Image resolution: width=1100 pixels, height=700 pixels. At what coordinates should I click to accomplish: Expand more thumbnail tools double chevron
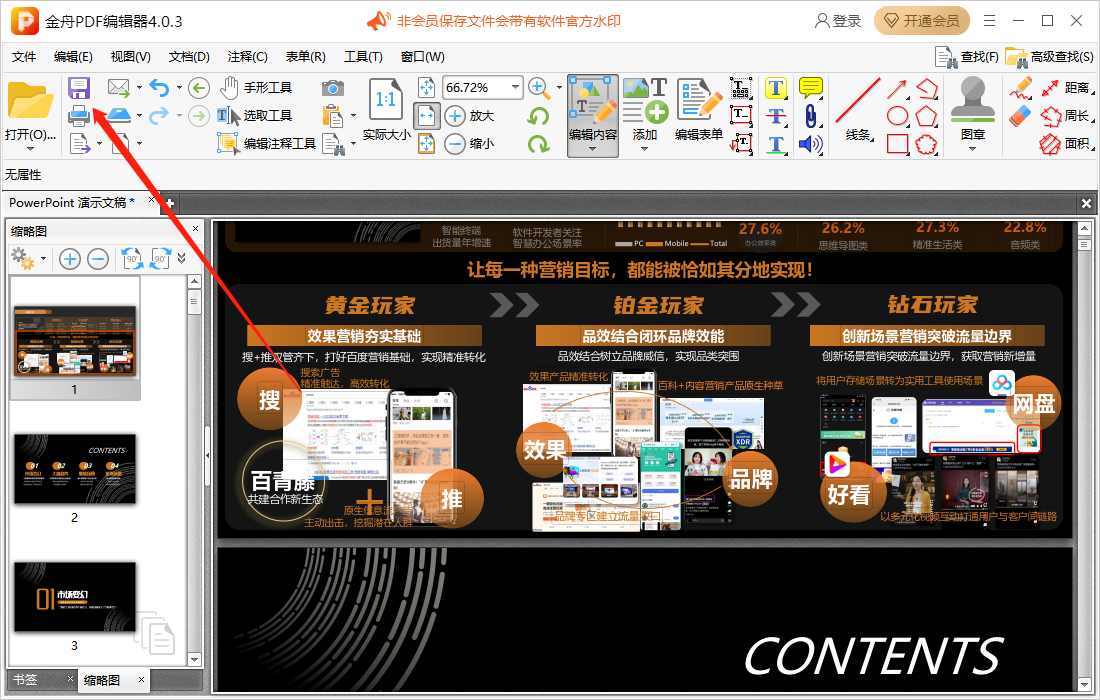[182, 259]
